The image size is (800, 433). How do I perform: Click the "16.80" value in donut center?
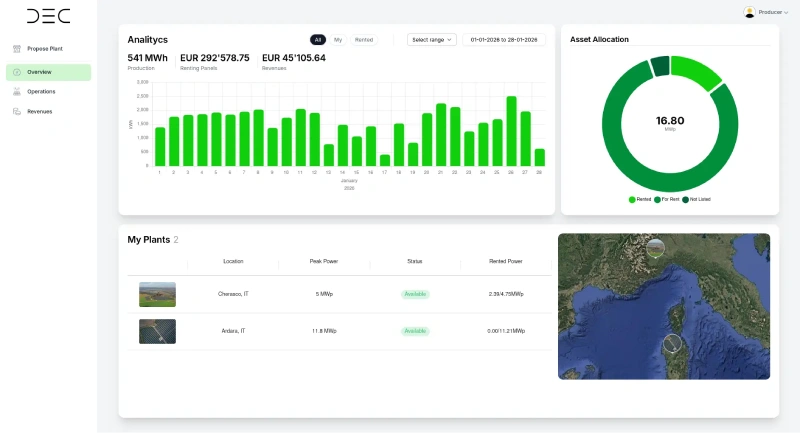tap(670, 121)
